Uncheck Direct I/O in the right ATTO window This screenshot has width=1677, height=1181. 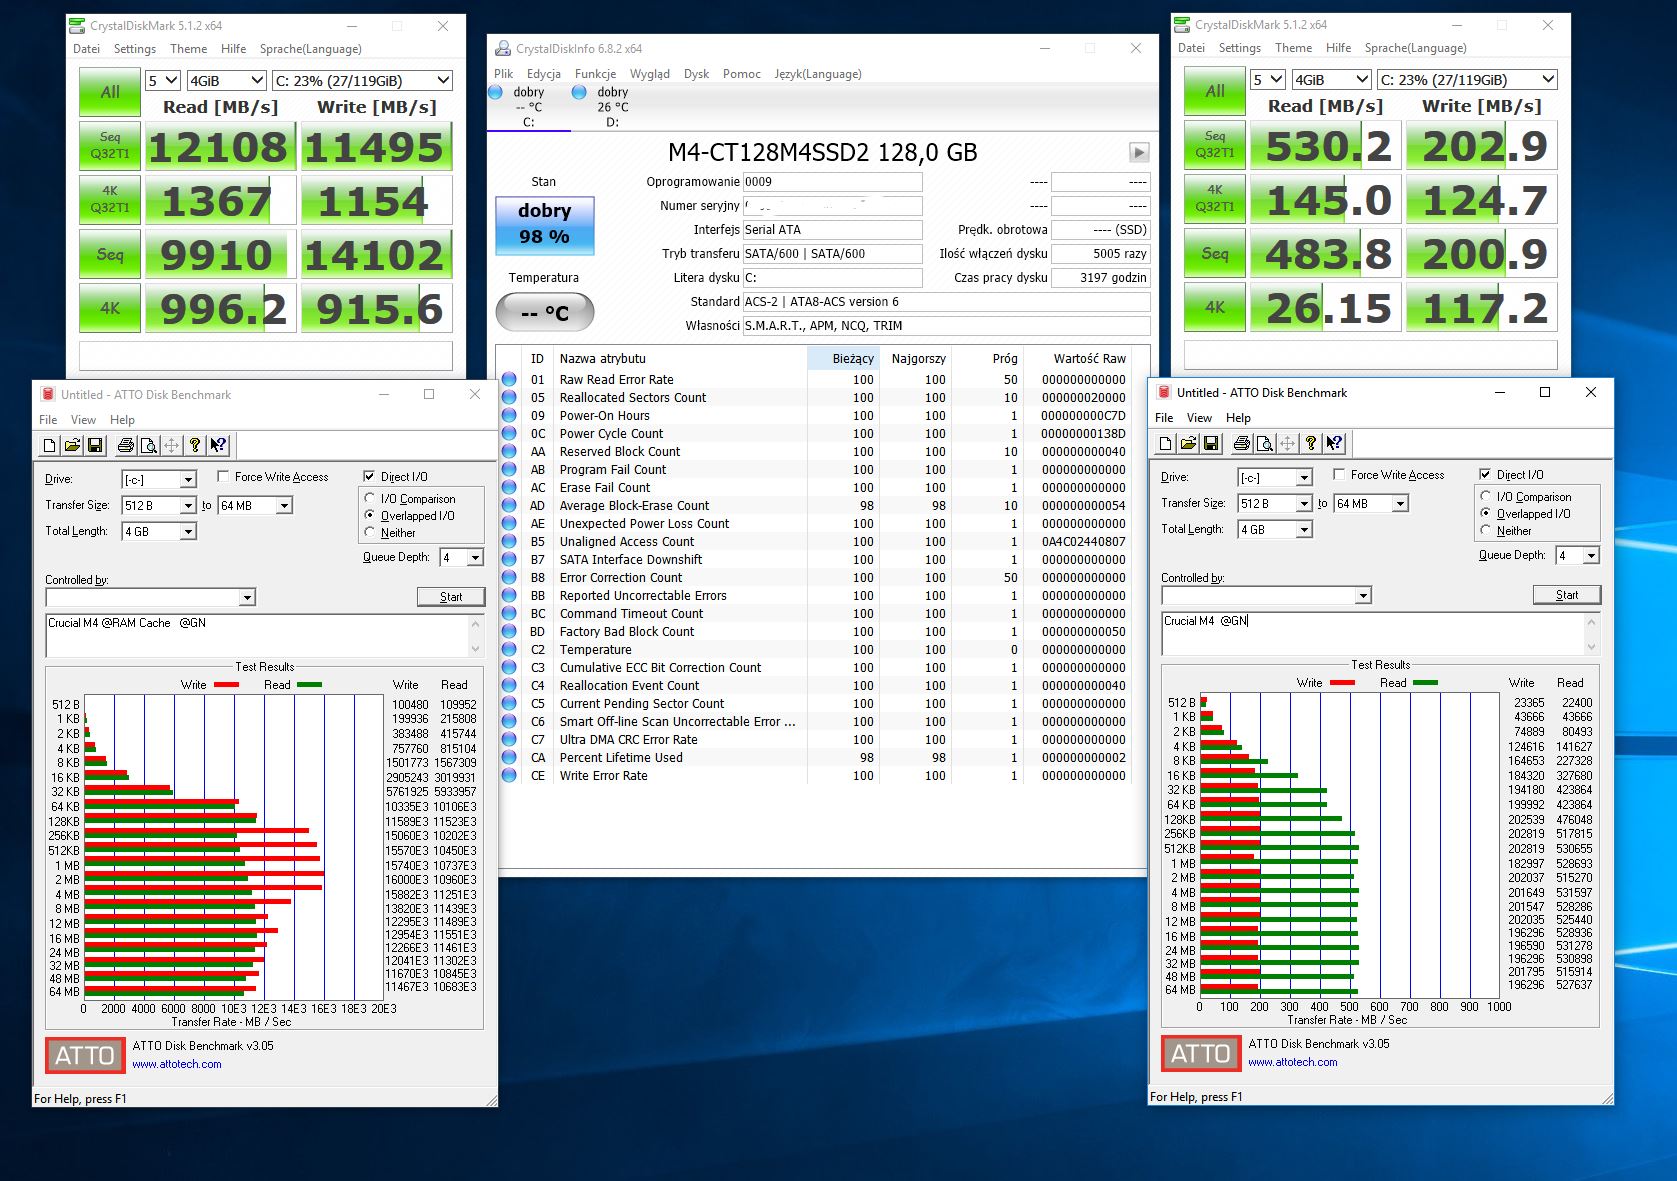(1485, 475)
